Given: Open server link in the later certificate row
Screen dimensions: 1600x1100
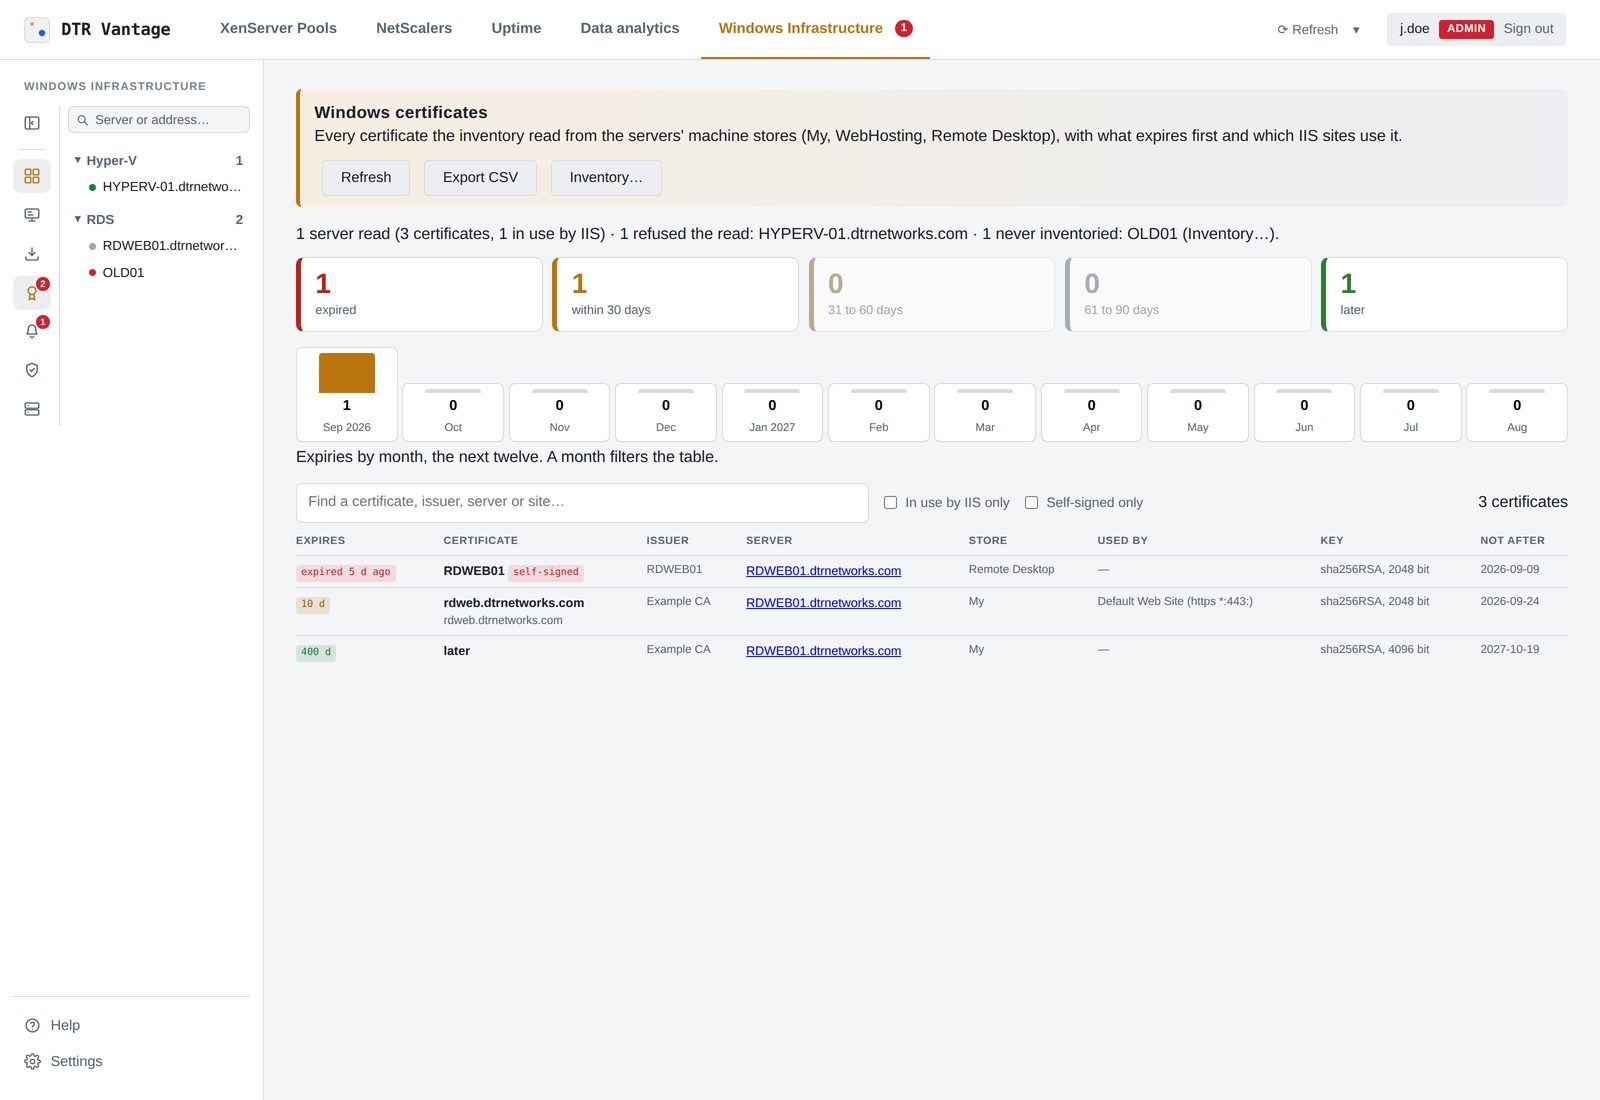Looking at the screenshot, I should pyautogui.click(x=823, y=651).
